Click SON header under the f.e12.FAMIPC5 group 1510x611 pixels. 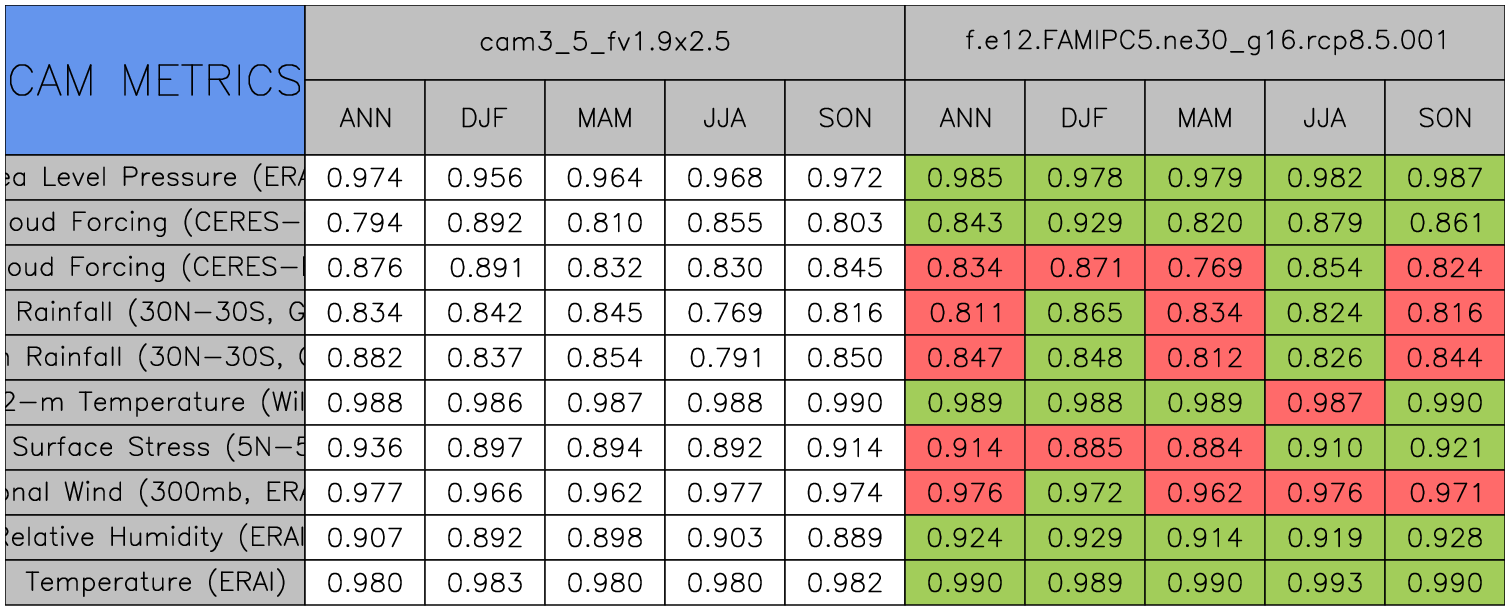click(x=1445, y=118)
